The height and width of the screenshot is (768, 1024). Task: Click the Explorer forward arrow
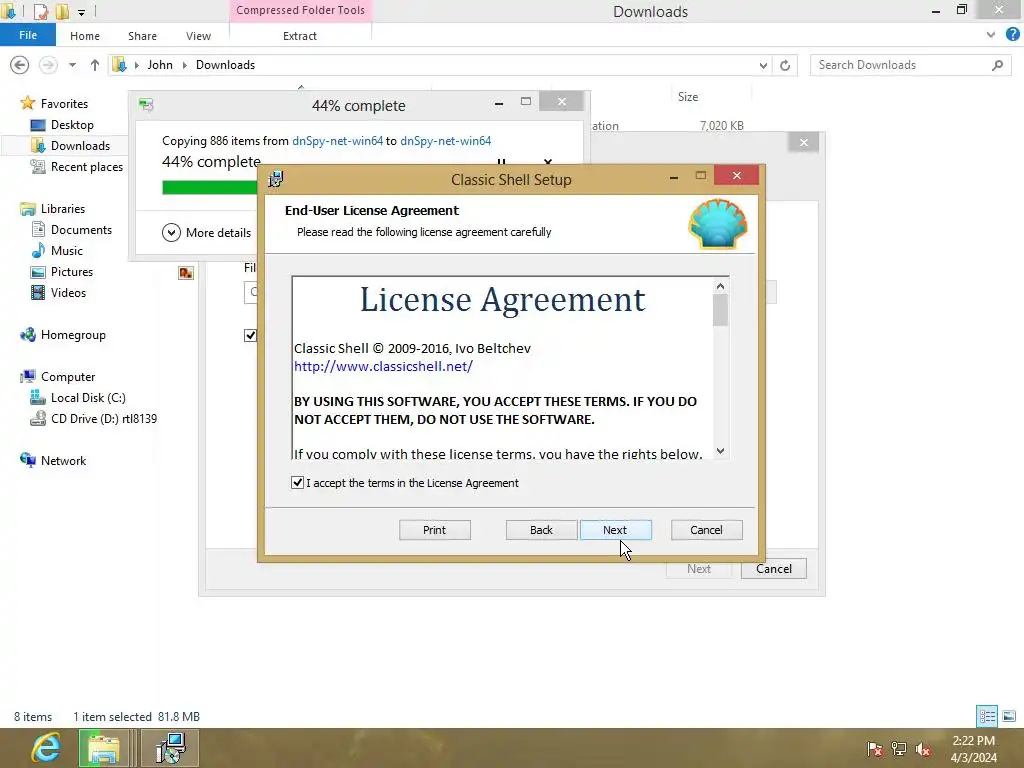pos(48,65)
